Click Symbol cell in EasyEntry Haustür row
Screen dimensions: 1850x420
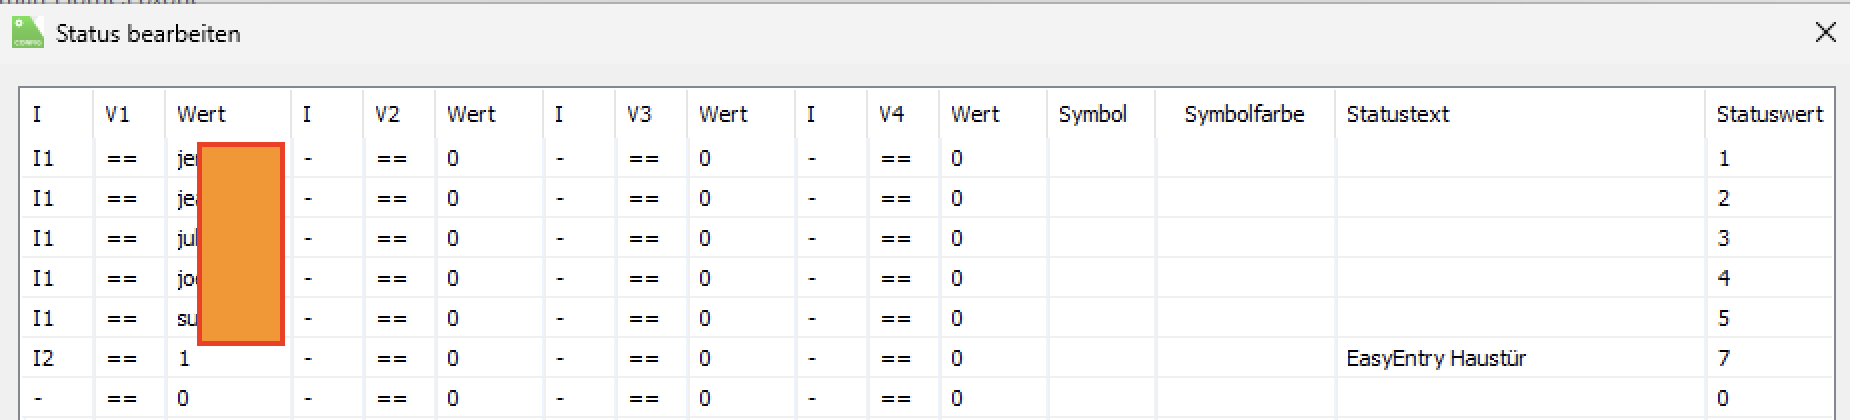[1100, 358]
